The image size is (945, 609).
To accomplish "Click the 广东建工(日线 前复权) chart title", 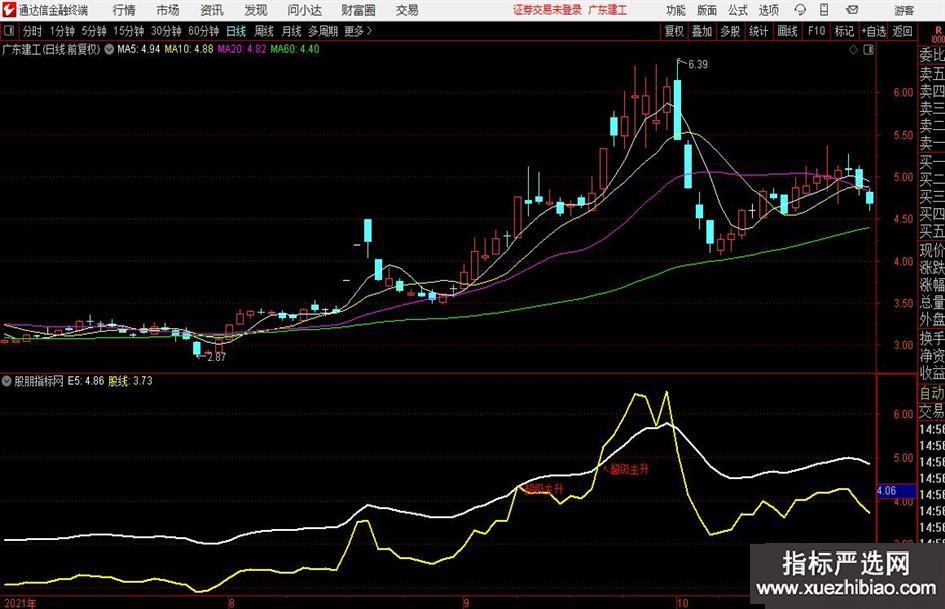I will (51, 49).
